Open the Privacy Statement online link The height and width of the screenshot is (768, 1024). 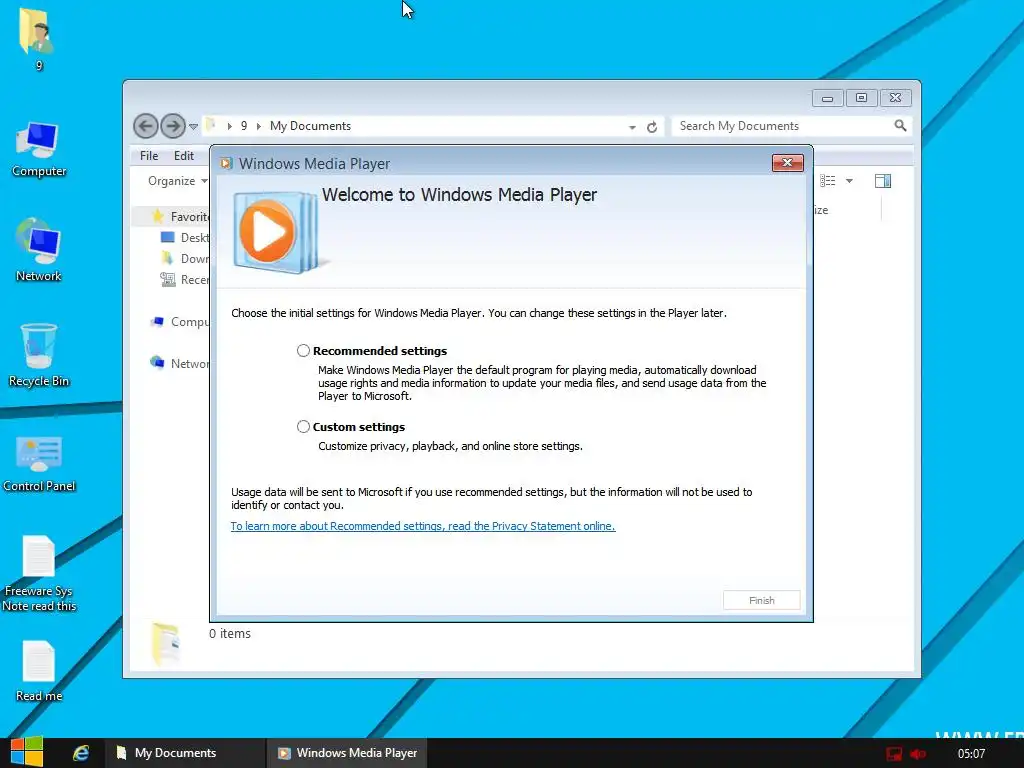click(423, 526)
